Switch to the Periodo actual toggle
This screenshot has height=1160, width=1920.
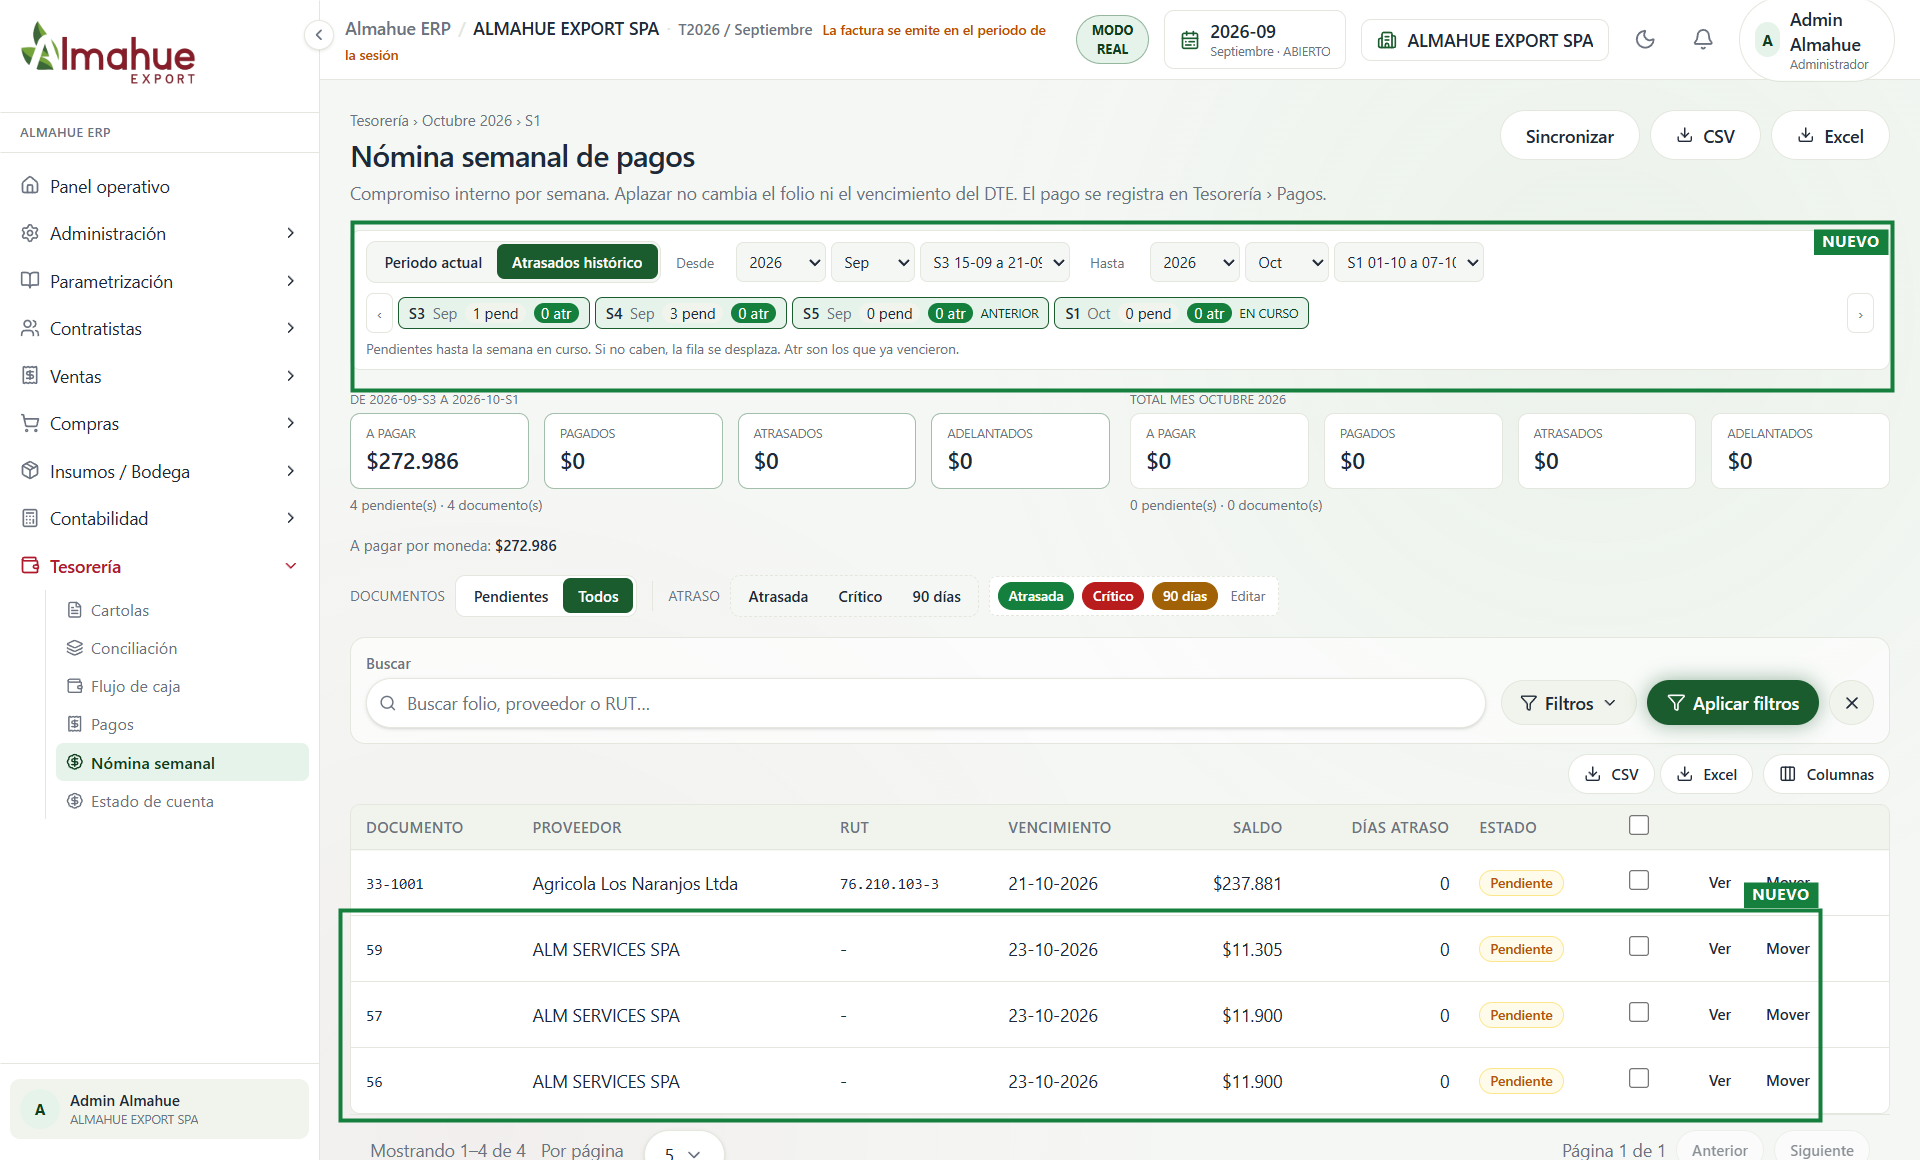tap(433, 262)
